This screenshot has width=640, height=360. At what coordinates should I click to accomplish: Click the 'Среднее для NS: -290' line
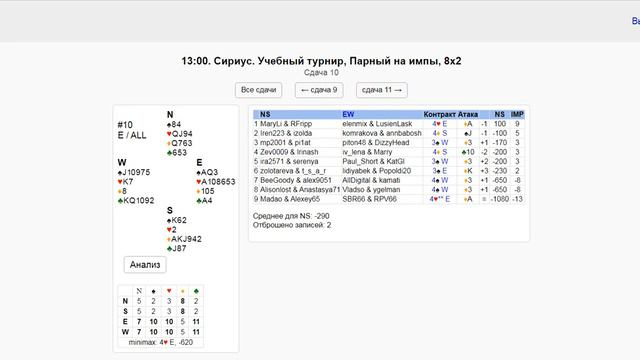[x=291, y=216]
